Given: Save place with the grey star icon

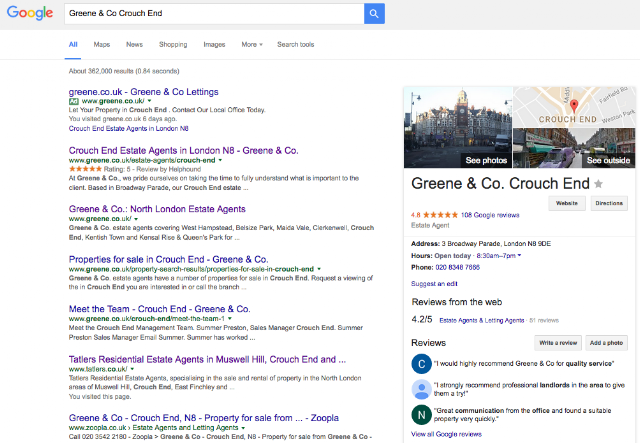Looking at the screenshot, I should click(x=598, y=184).
